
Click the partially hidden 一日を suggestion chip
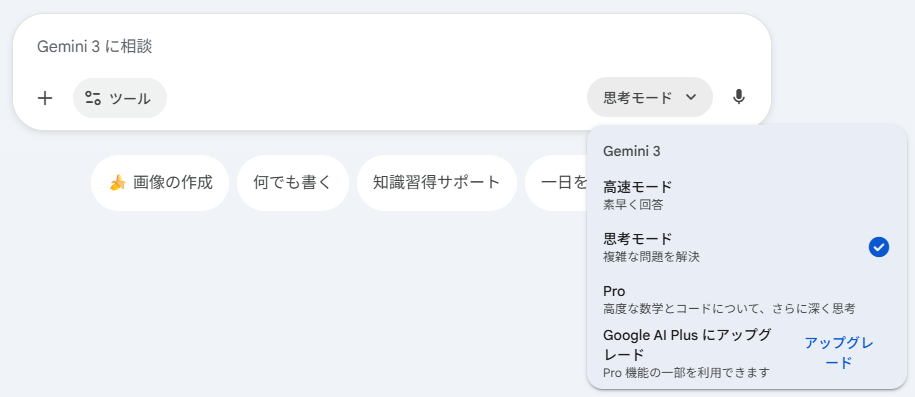pos(556,183)
